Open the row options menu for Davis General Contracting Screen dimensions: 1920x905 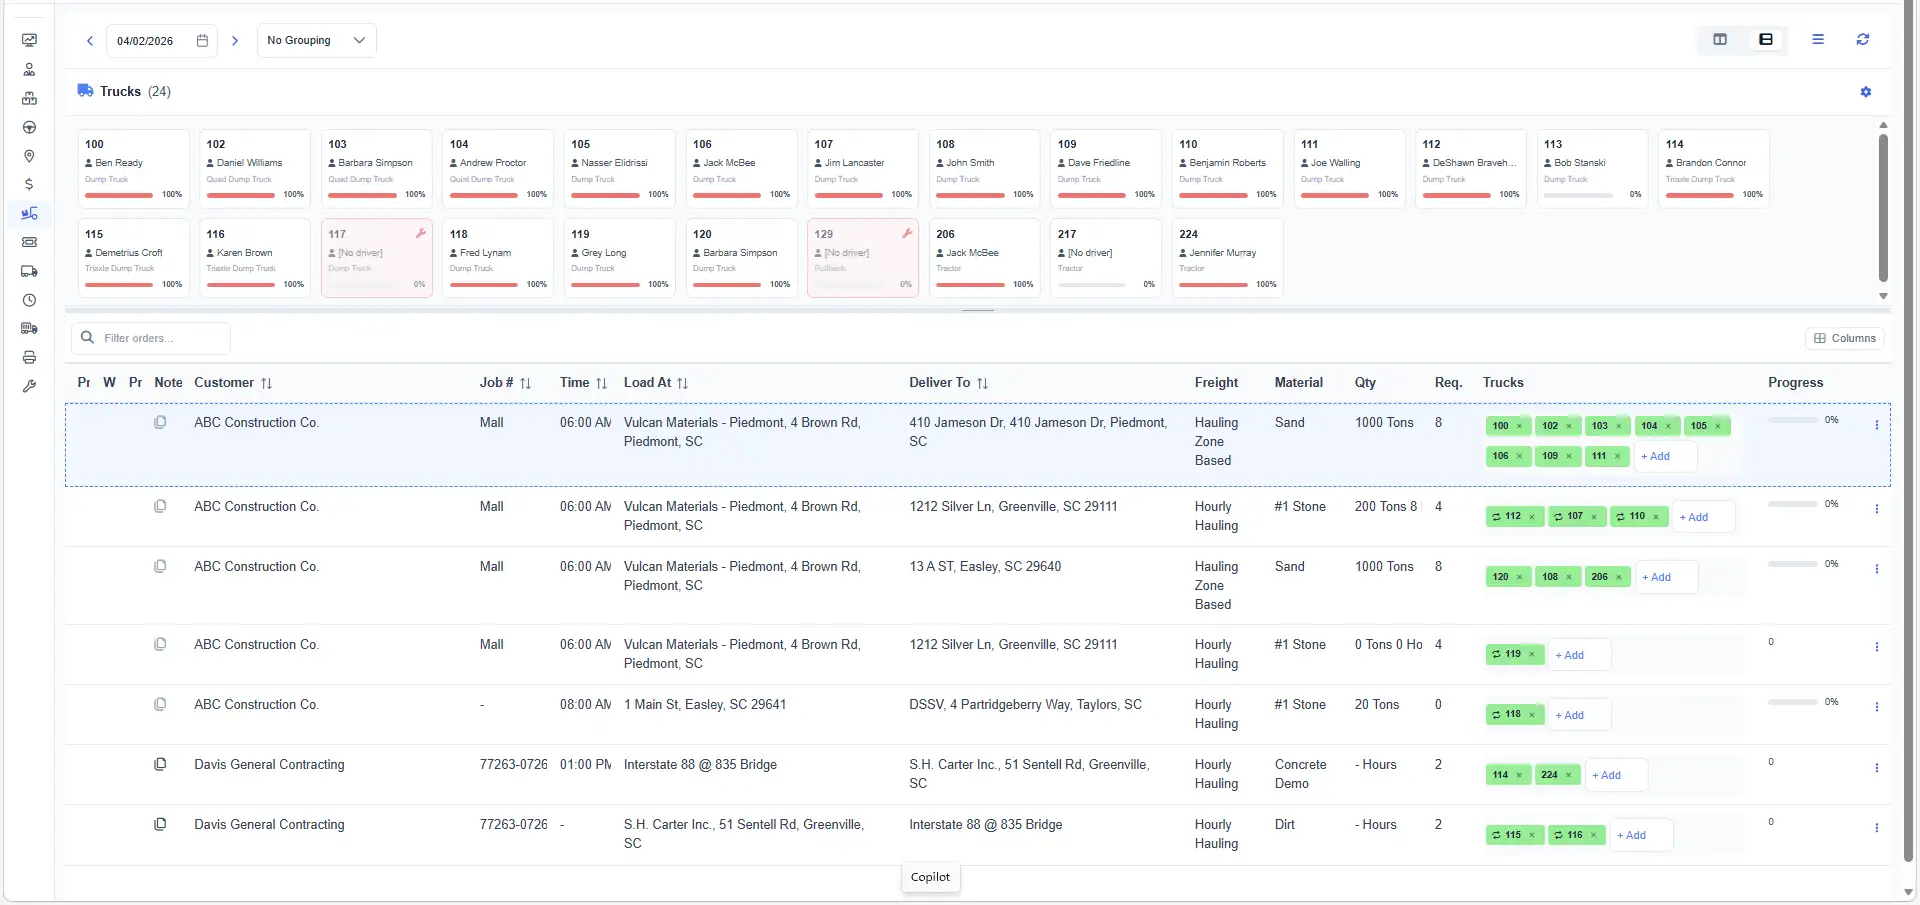1877,768
